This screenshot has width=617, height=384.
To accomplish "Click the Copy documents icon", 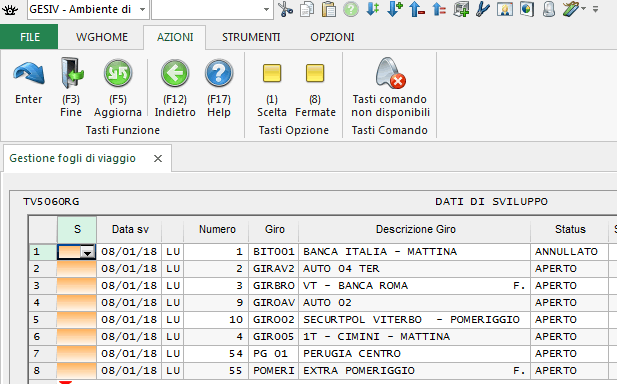I will (x=307, y=9).
